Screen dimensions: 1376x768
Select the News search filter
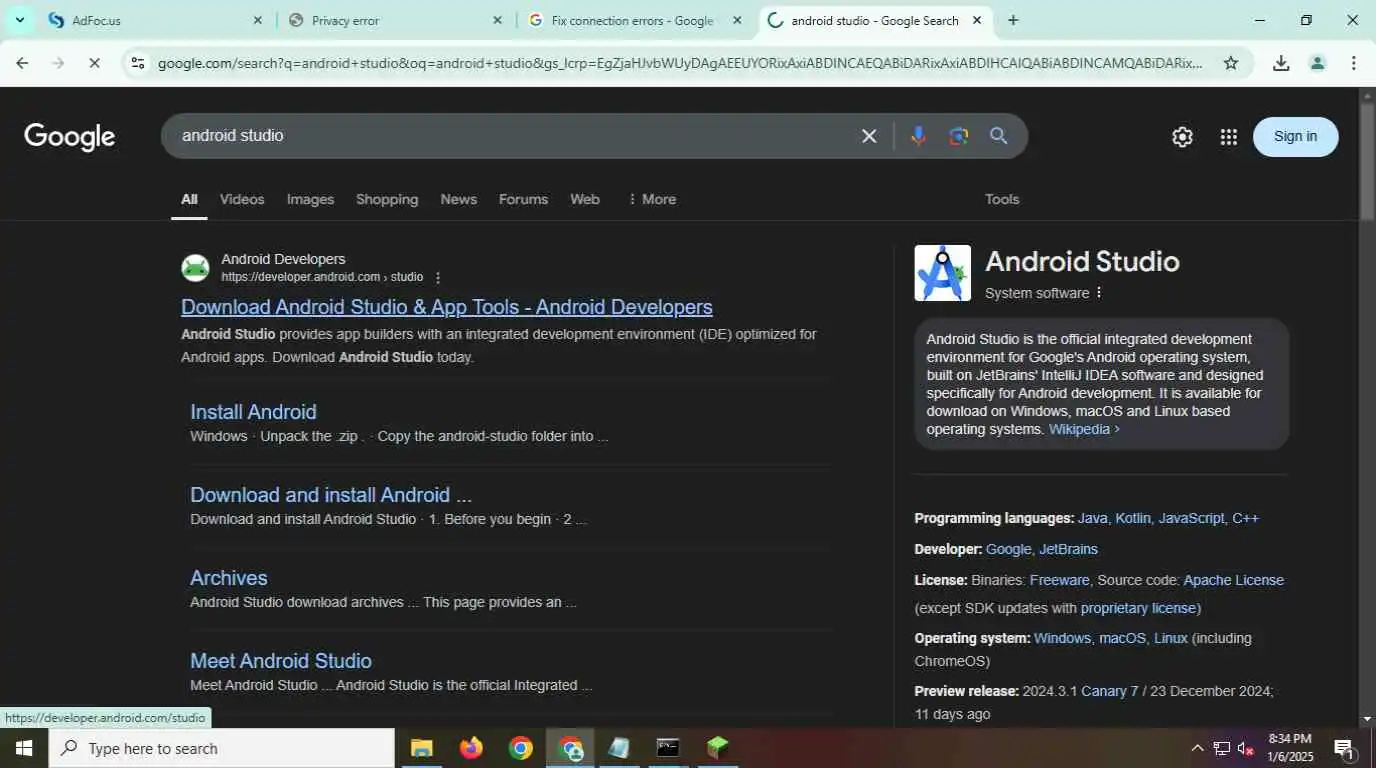[458, 199]
